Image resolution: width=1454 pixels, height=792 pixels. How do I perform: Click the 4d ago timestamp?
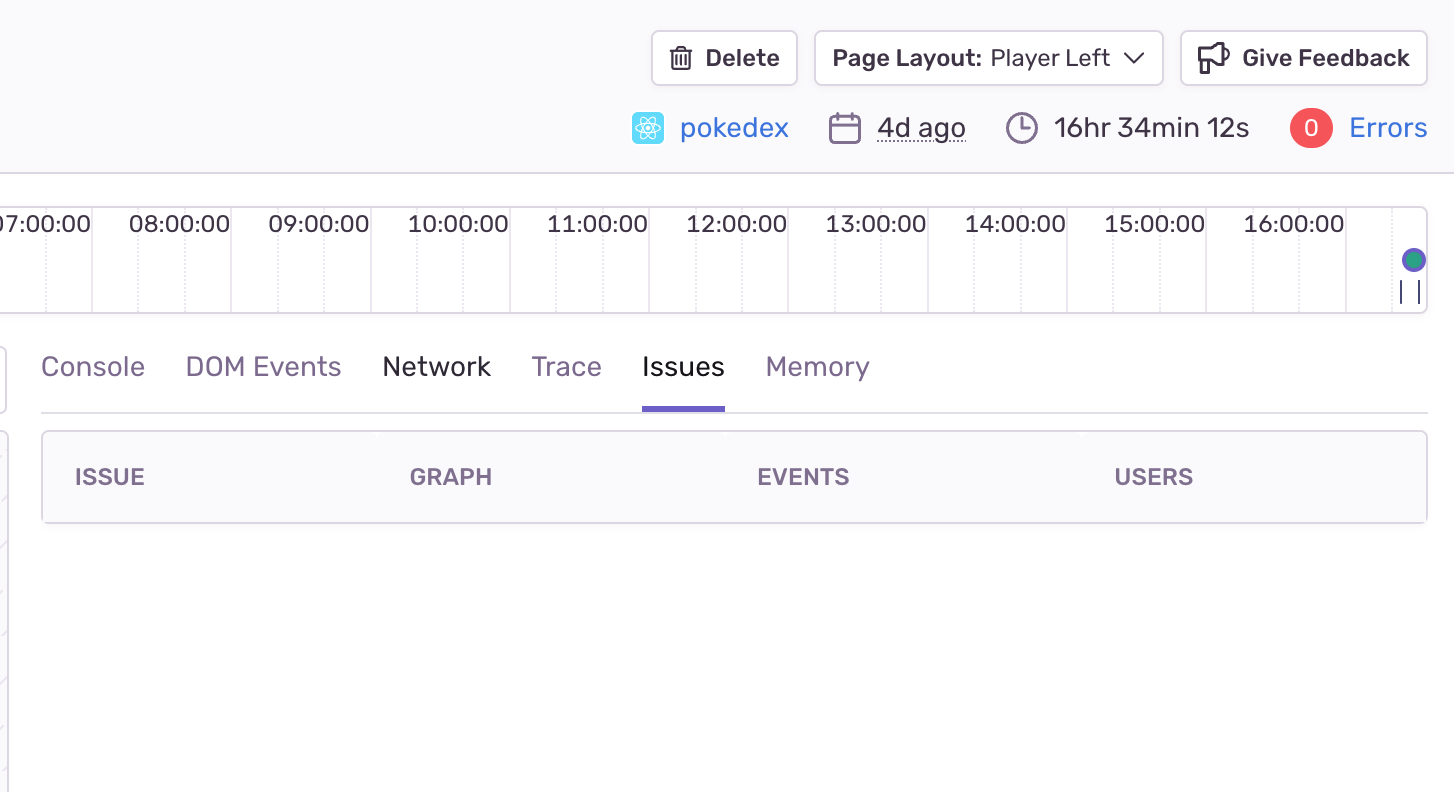(x=921, y=128)
